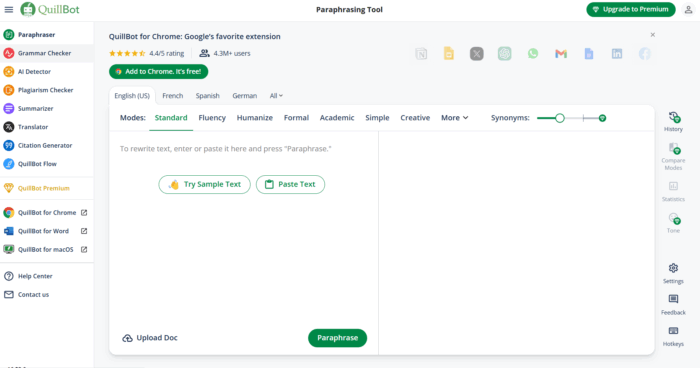Open QuillBot for Chrome link
Screen dimensions: 700x368
pos(47,213)
